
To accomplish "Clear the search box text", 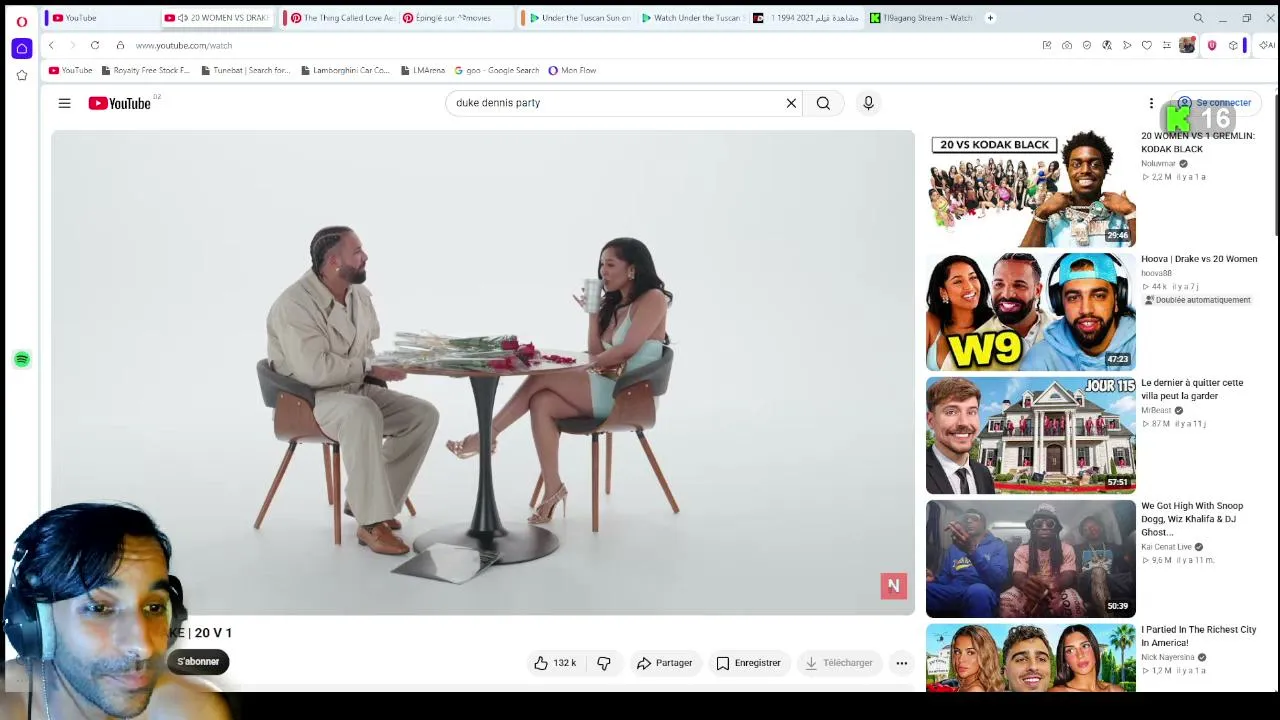I will point(791,103).
